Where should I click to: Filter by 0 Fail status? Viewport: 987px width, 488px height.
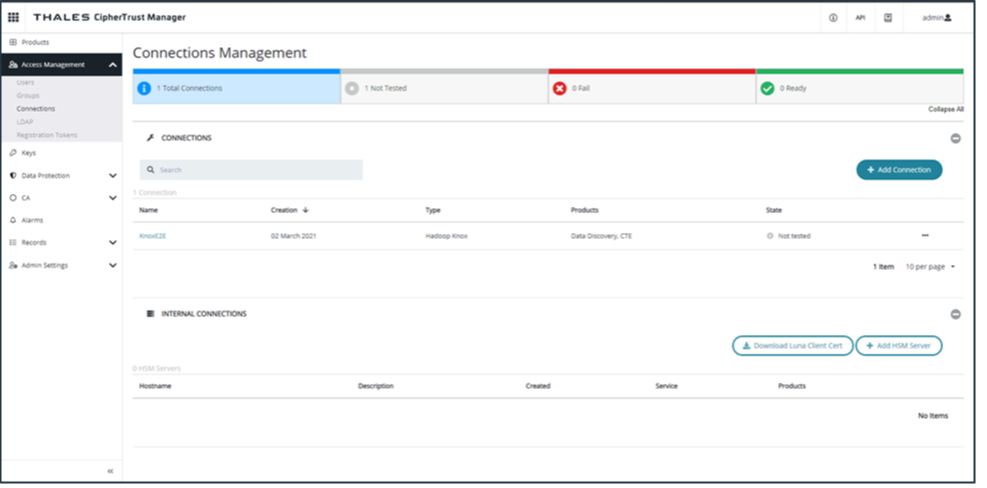click(x=651, y=88)
